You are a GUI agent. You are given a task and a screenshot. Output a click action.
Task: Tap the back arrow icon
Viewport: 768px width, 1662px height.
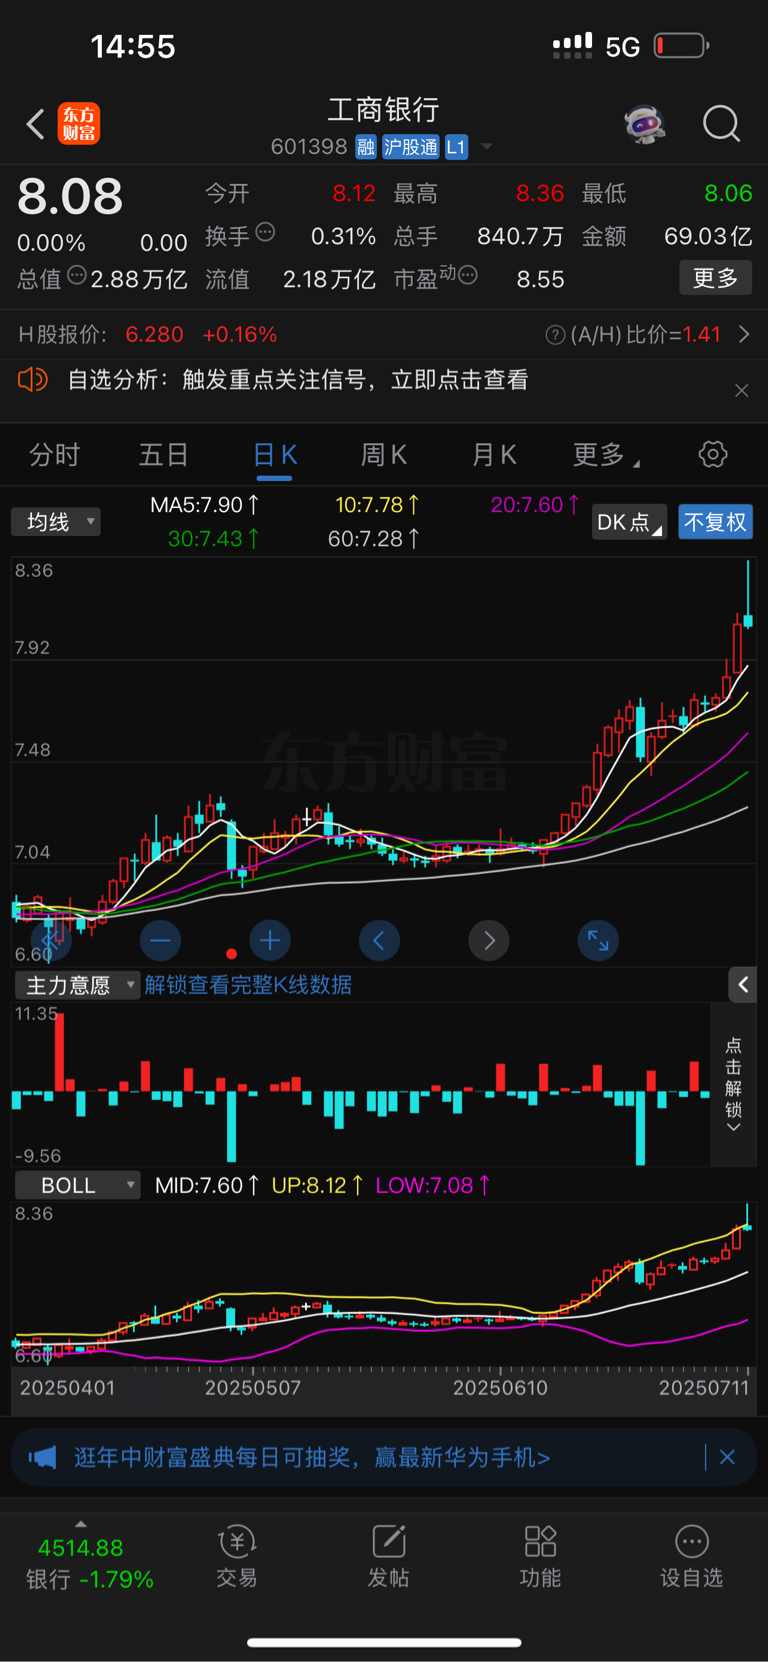(35, 124)
